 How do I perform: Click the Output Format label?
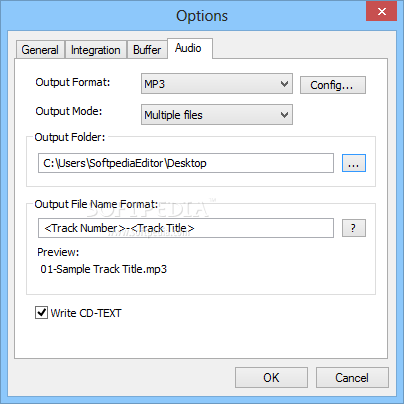click(73, 82)
